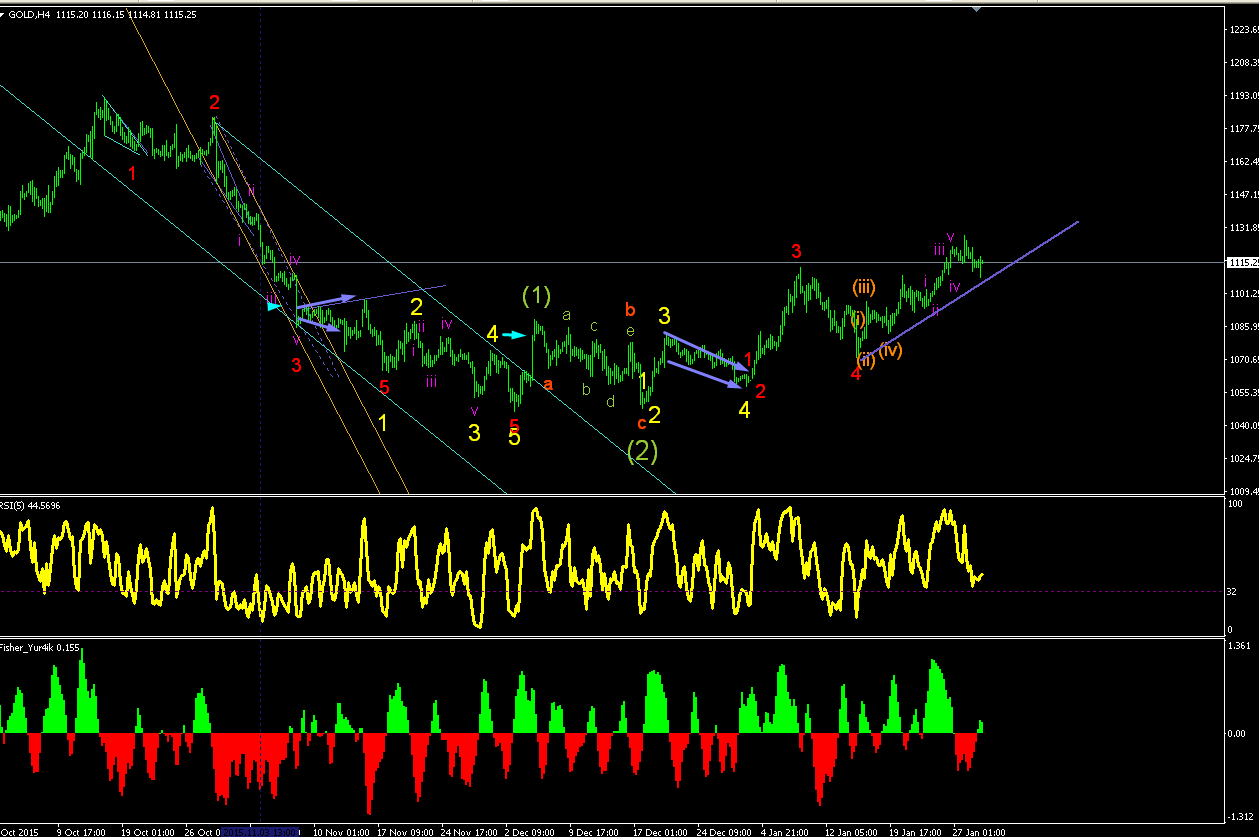Select the gray d wave label

[608, 401]
